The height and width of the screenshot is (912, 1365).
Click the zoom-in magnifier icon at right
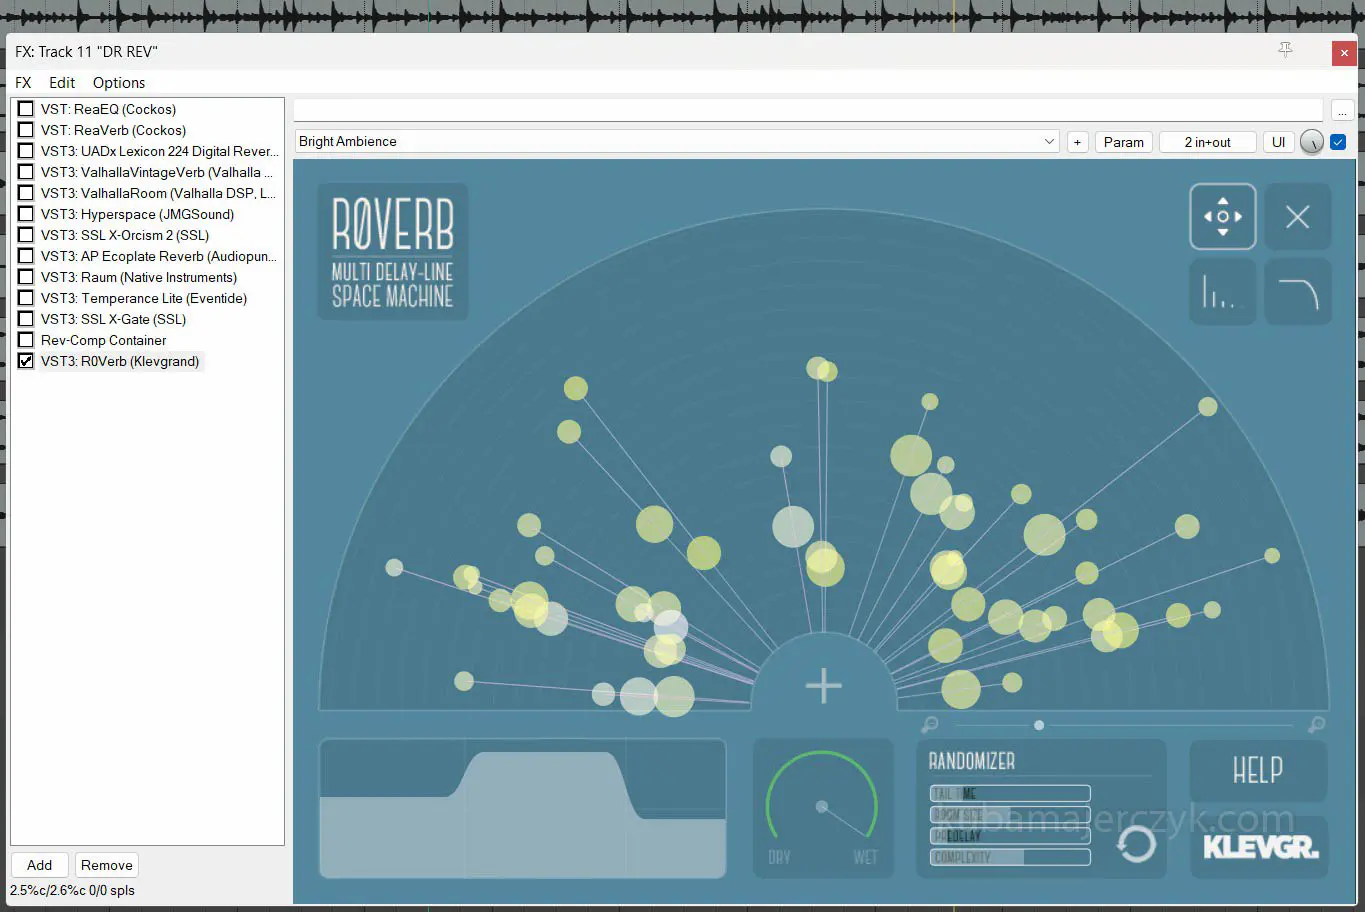pyautogui.click(x=1317, y=724)
